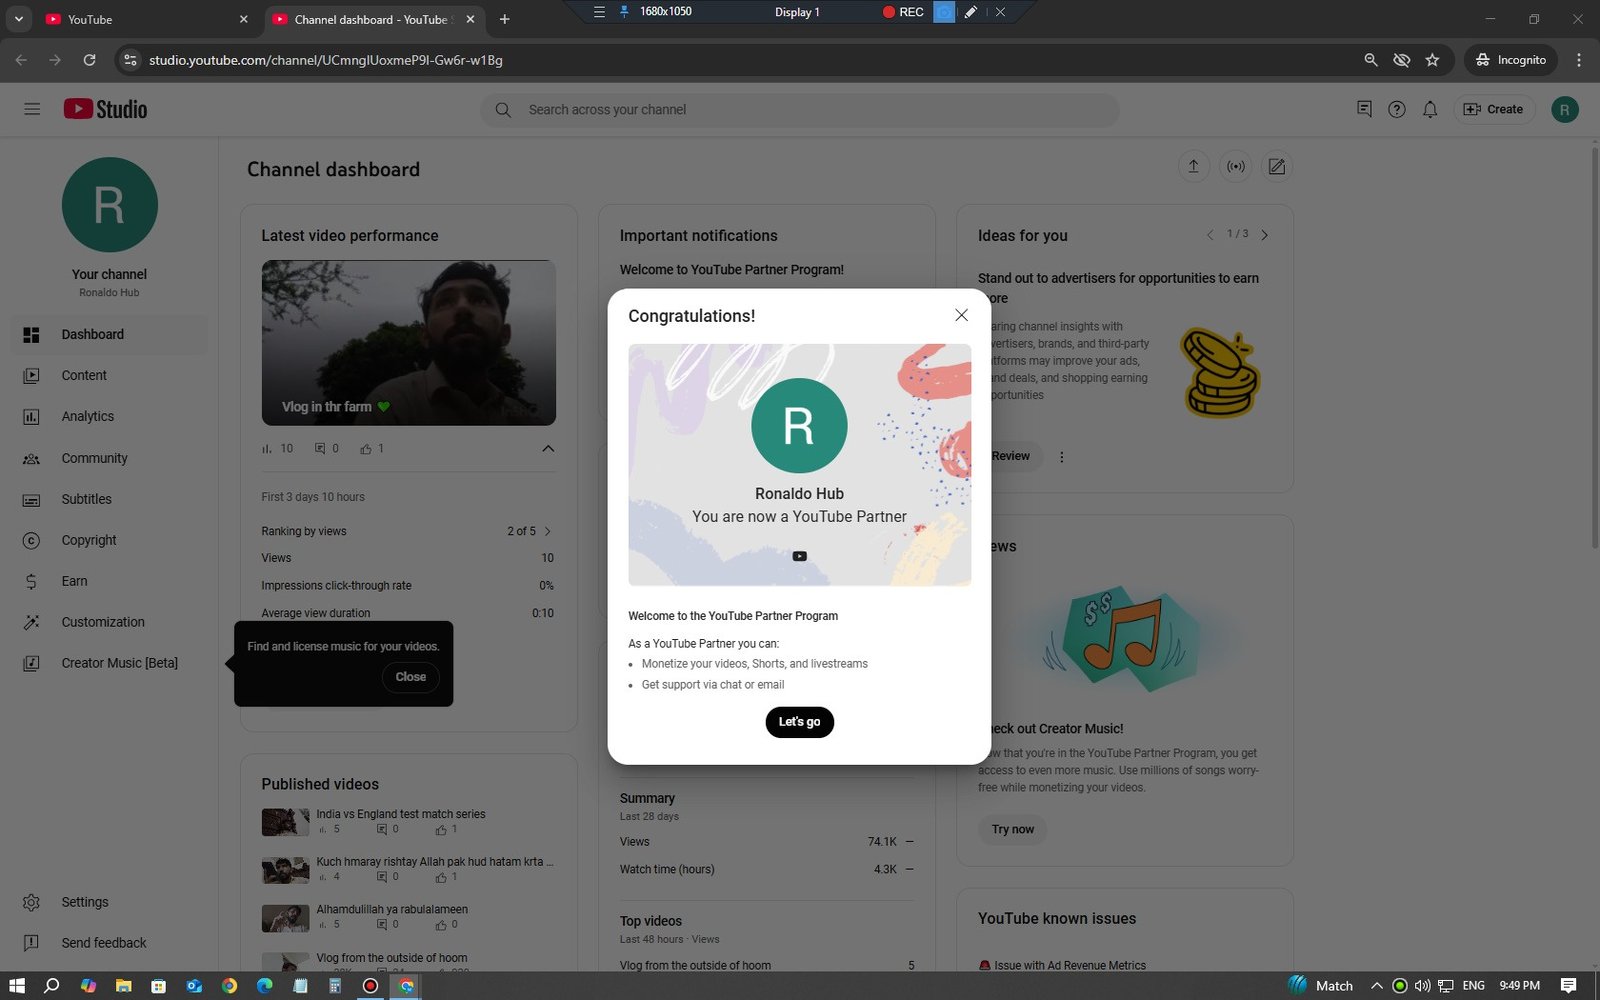Go to previous idea card
Screen dimensions: 1600x1000
pos(1209,235)
